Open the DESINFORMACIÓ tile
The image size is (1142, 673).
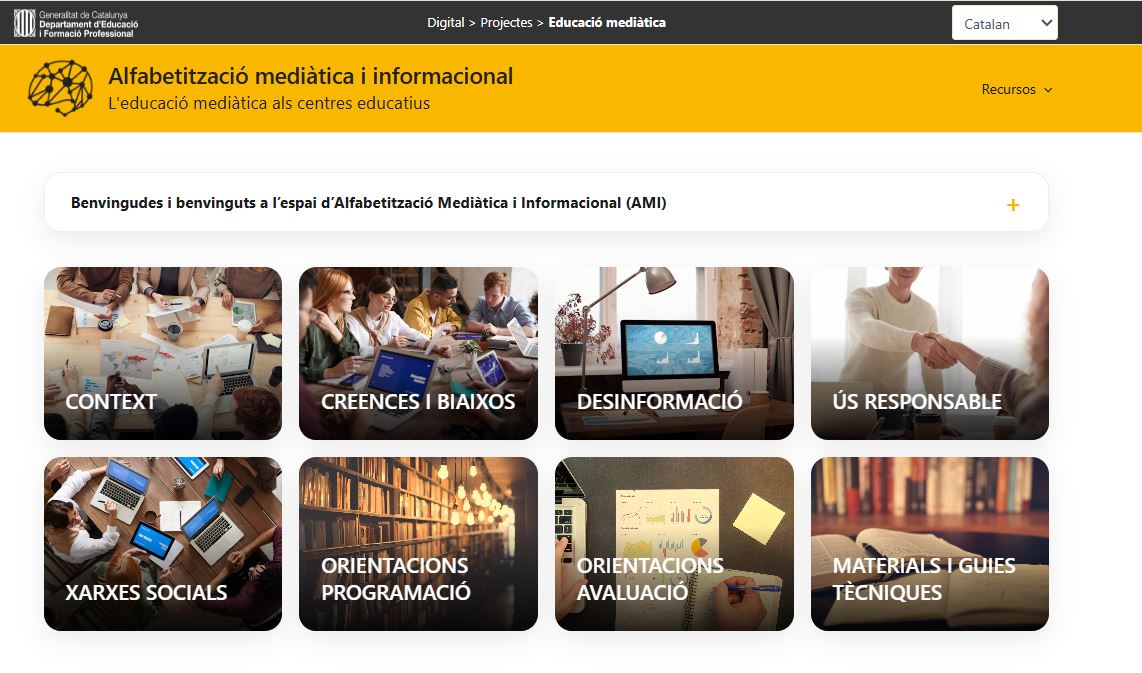coord(674,353)
